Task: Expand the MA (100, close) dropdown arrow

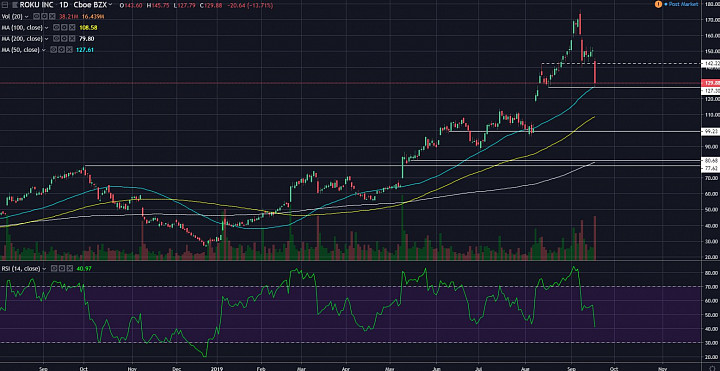Action: click(x=46, y=28)
